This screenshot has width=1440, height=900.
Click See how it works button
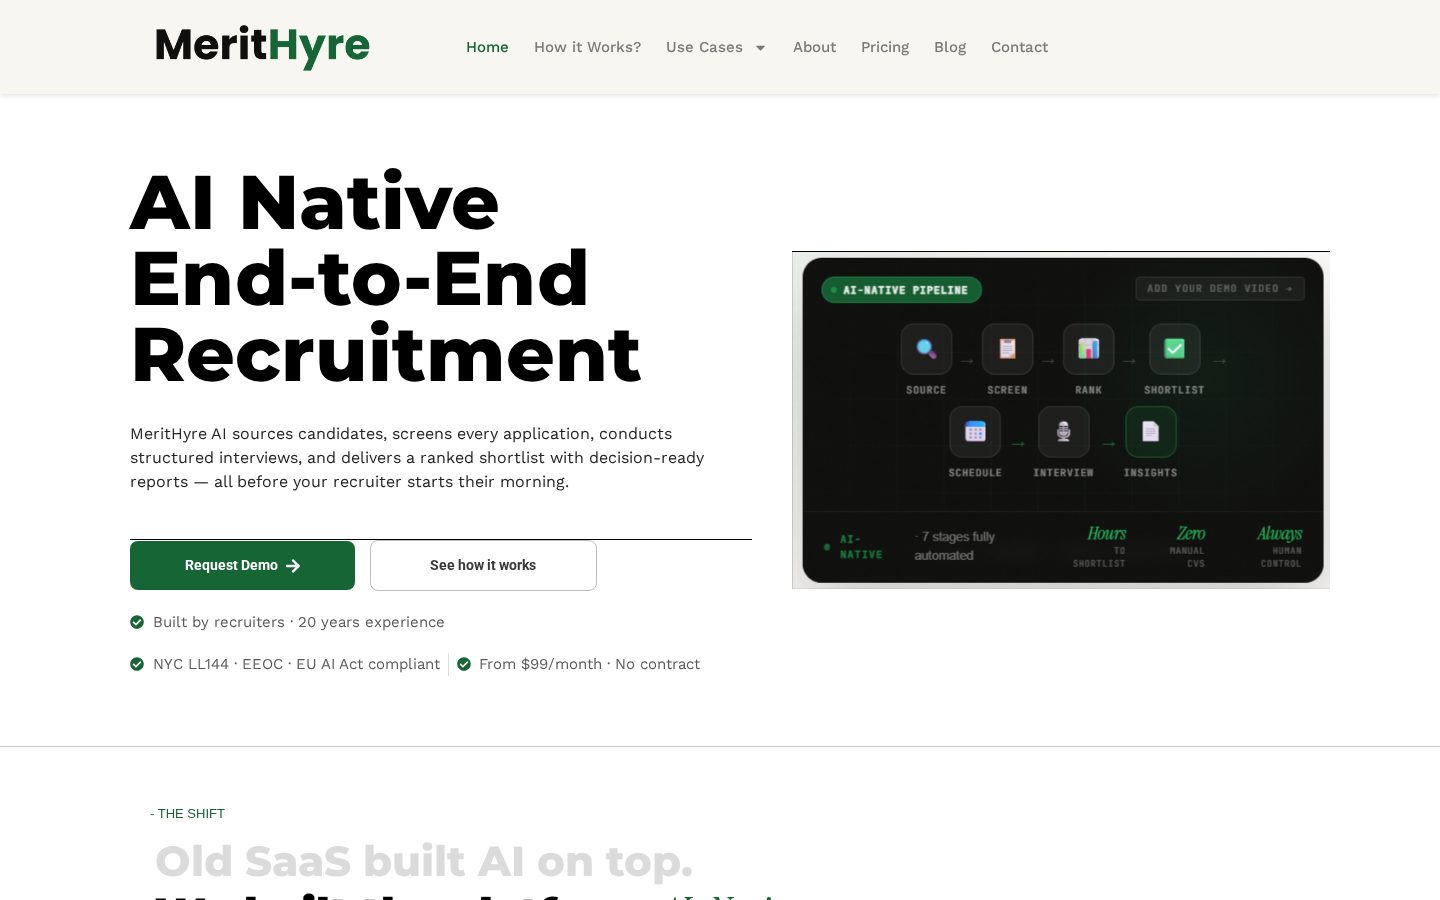(x=483, y=565)
